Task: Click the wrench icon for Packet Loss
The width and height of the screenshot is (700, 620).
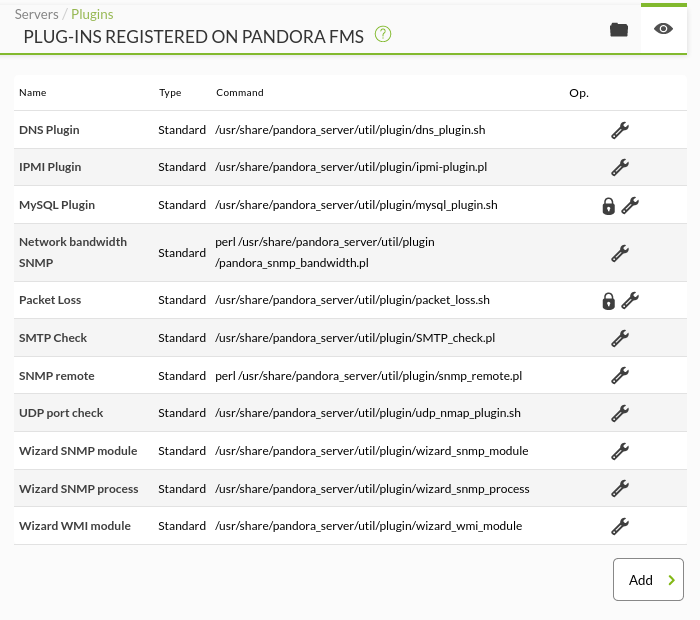Action: 630,300
